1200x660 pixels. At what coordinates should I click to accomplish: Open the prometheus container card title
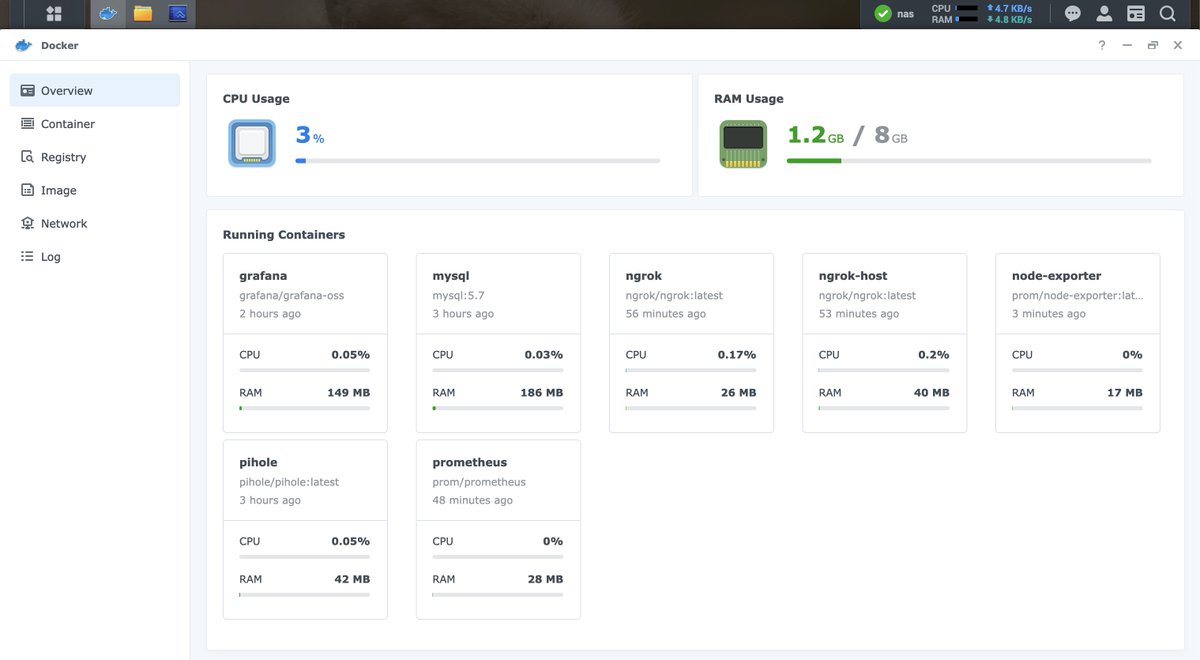470,463
